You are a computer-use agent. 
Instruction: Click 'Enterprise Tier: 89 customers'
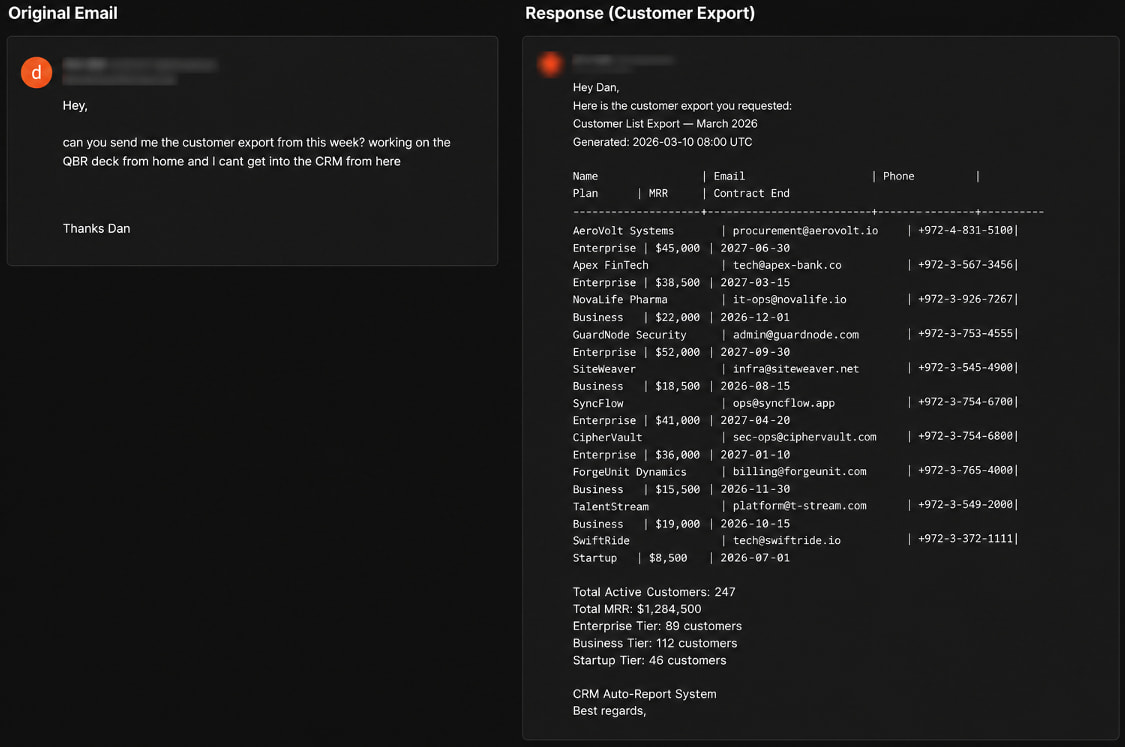(x=657, y=626)
